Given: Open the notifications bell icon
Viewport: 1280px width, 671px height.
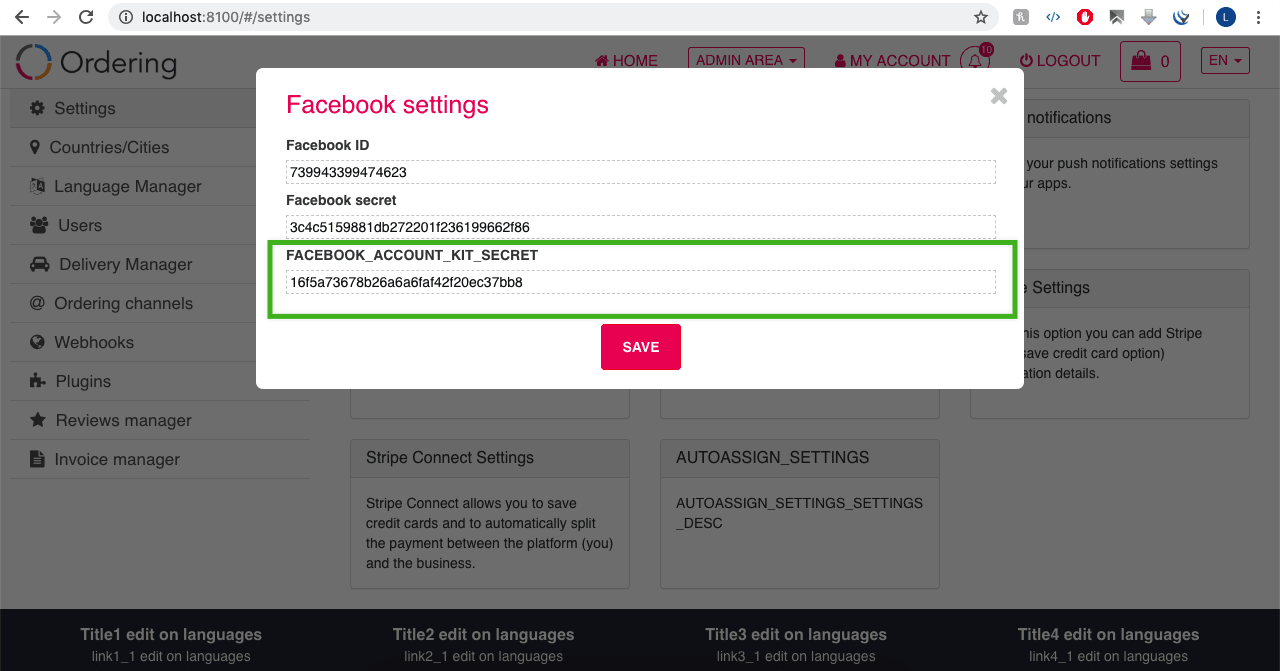Looking at the screenshot, I should pos(976,60).
